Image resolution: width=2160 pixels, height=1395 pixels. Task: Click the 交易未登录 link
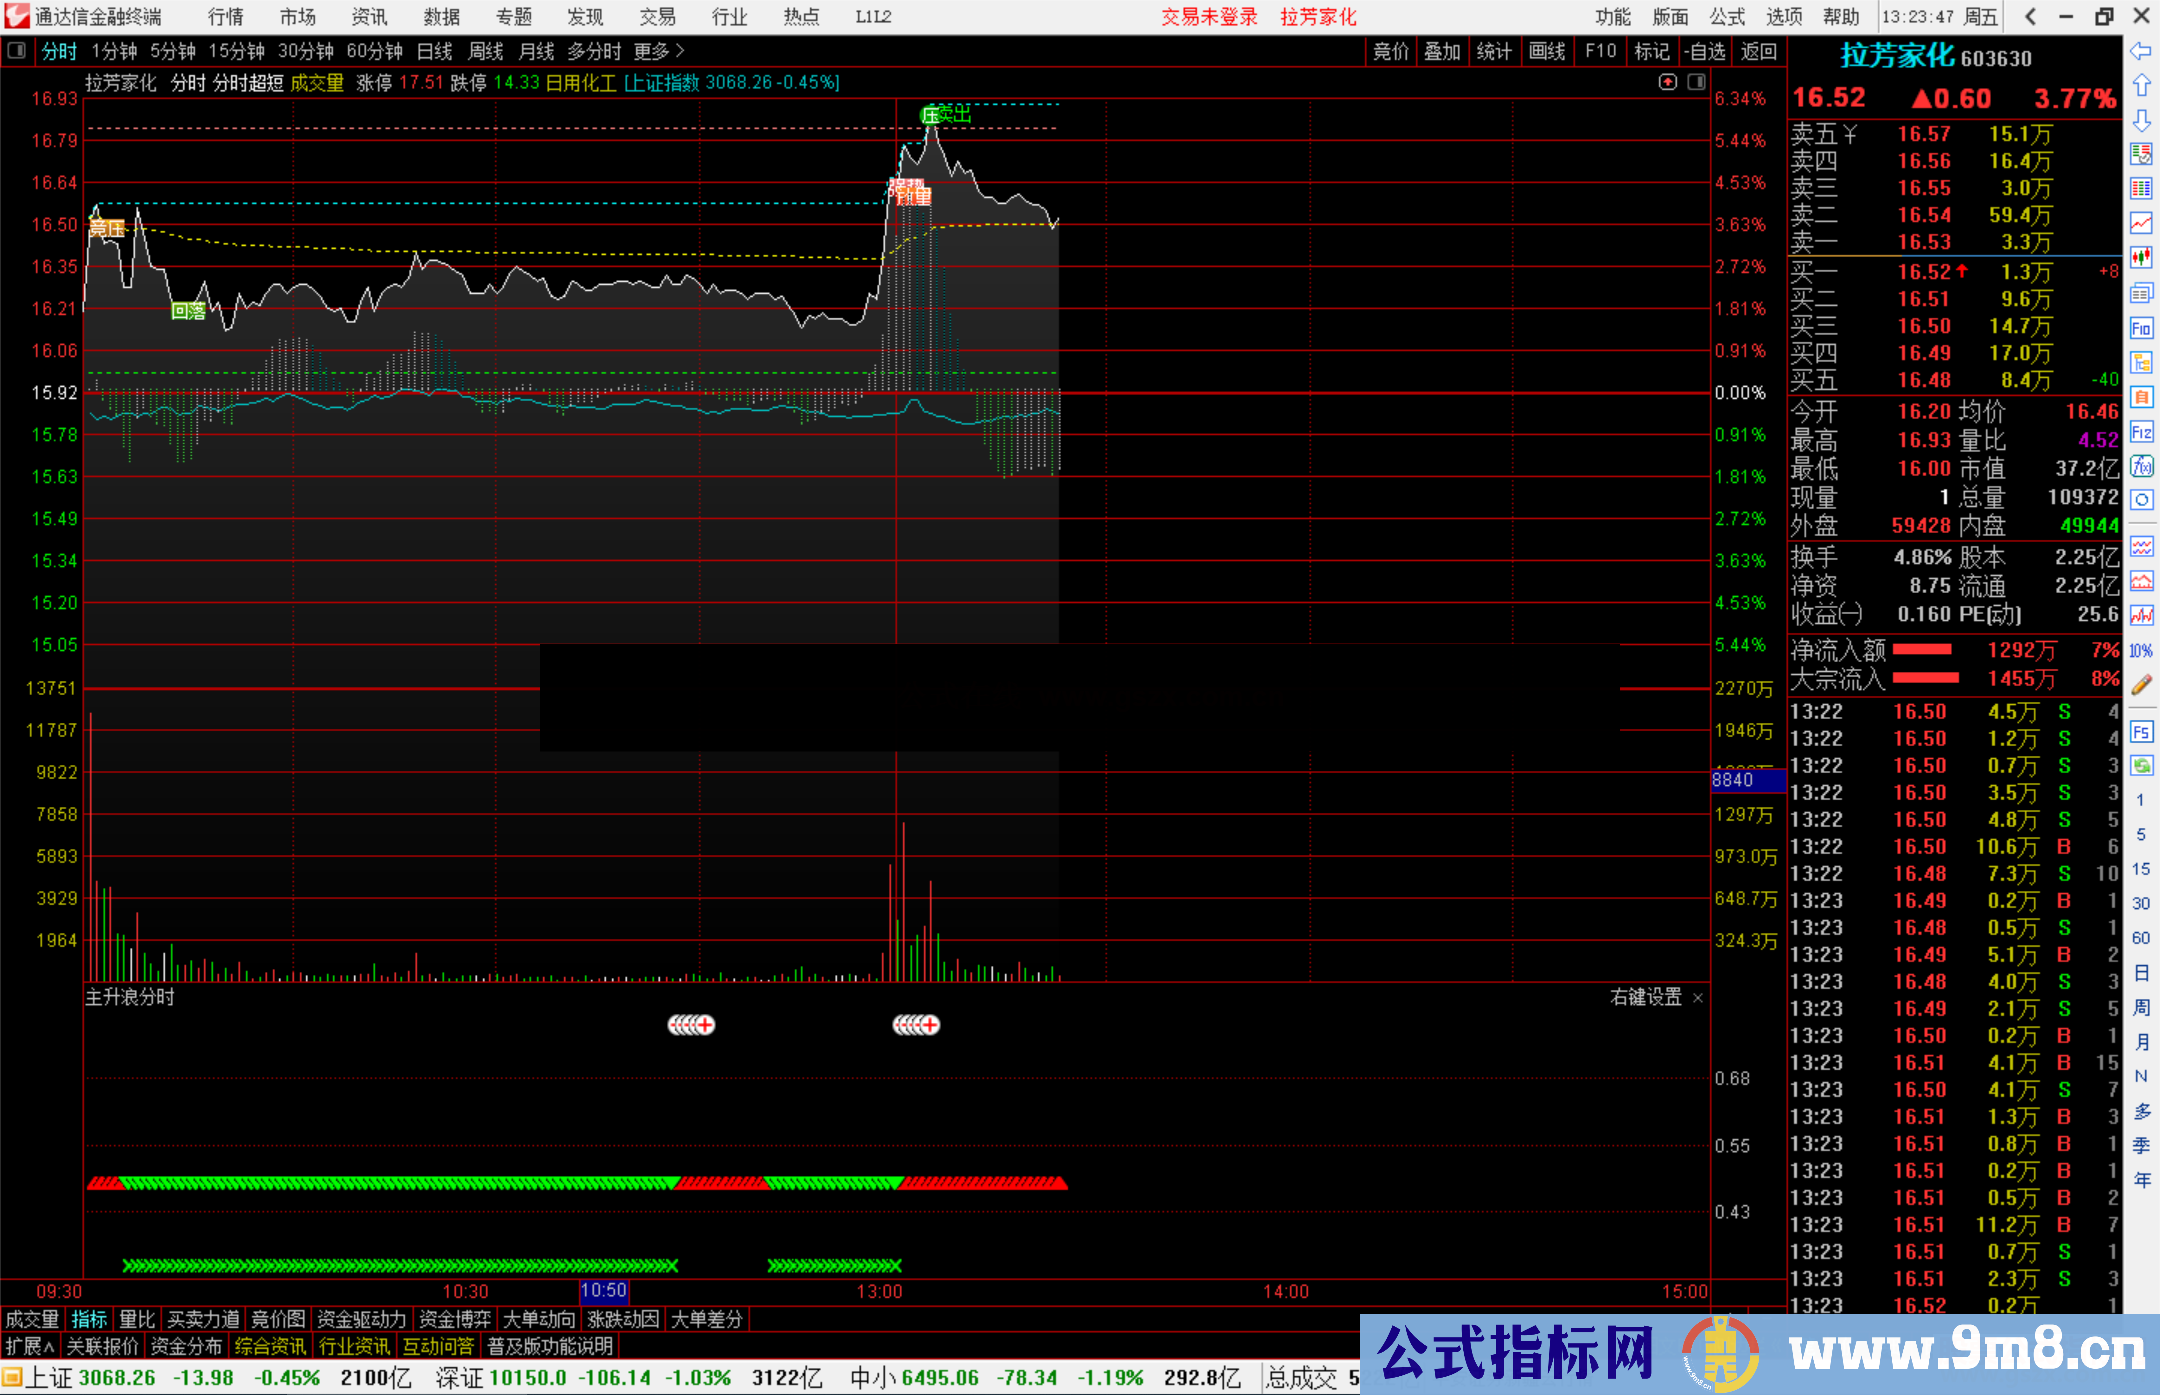1209,17
